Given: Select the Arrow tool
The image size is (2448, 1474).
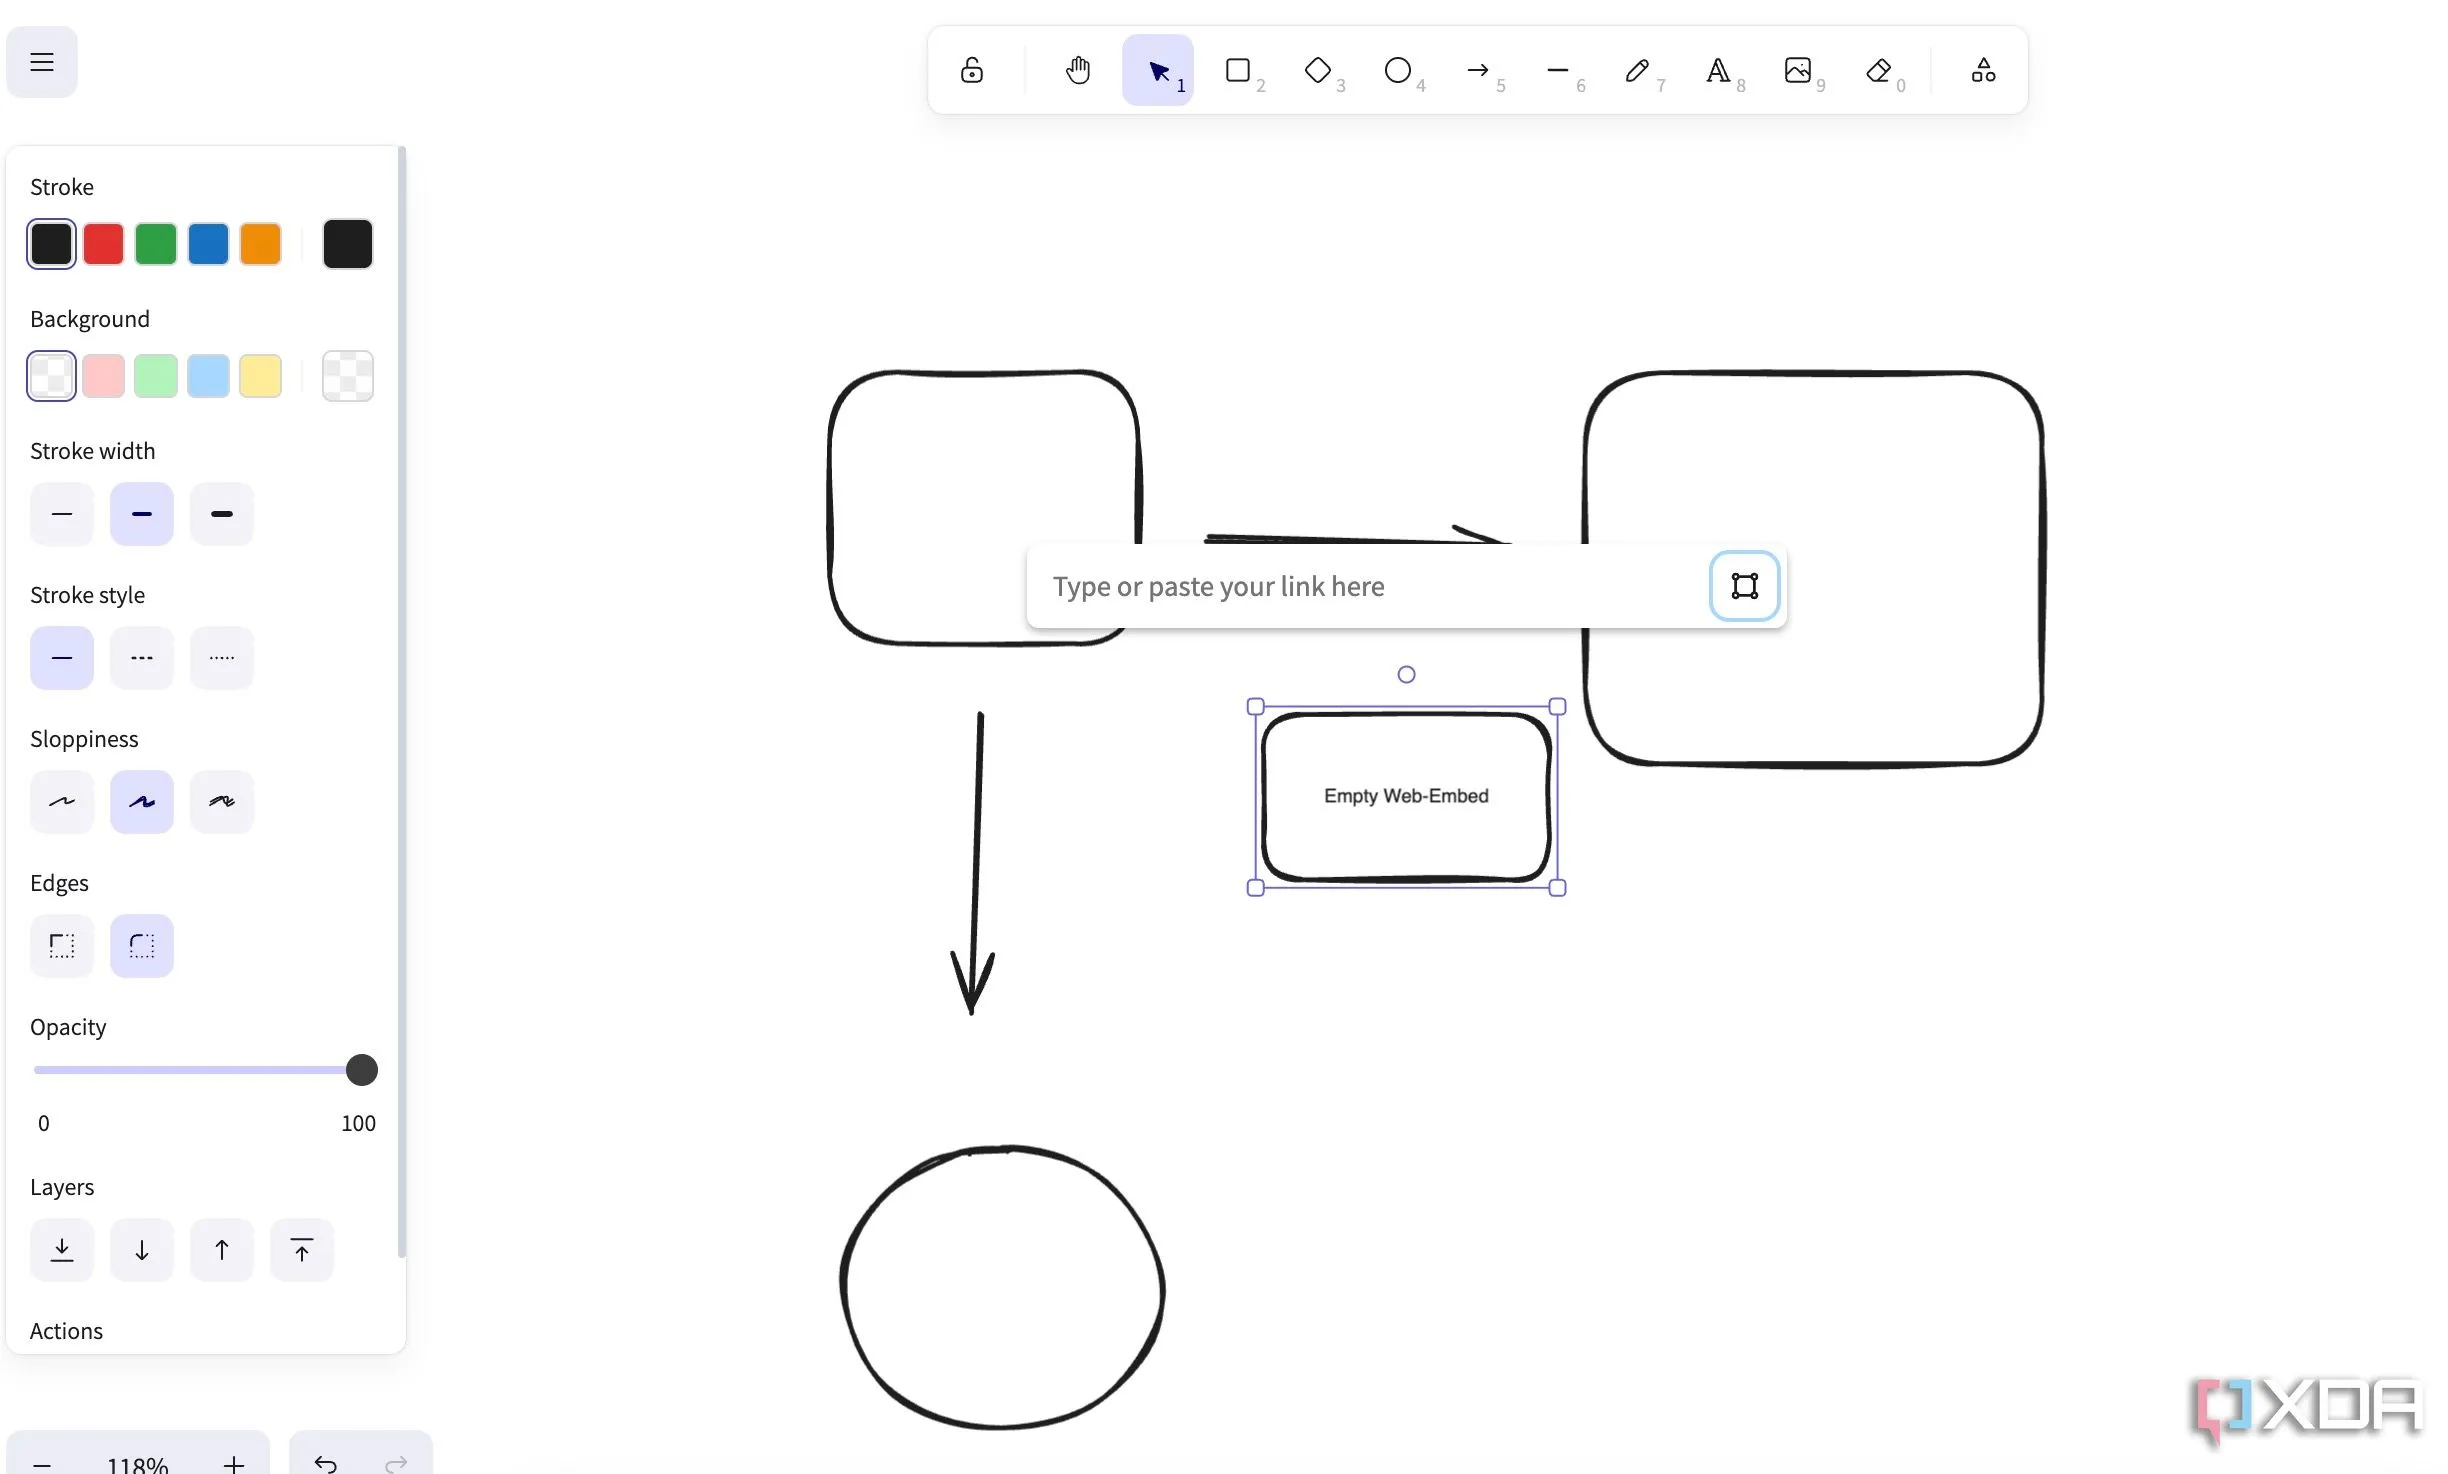Looking at the screenshot, I should tap(1478, 70).
